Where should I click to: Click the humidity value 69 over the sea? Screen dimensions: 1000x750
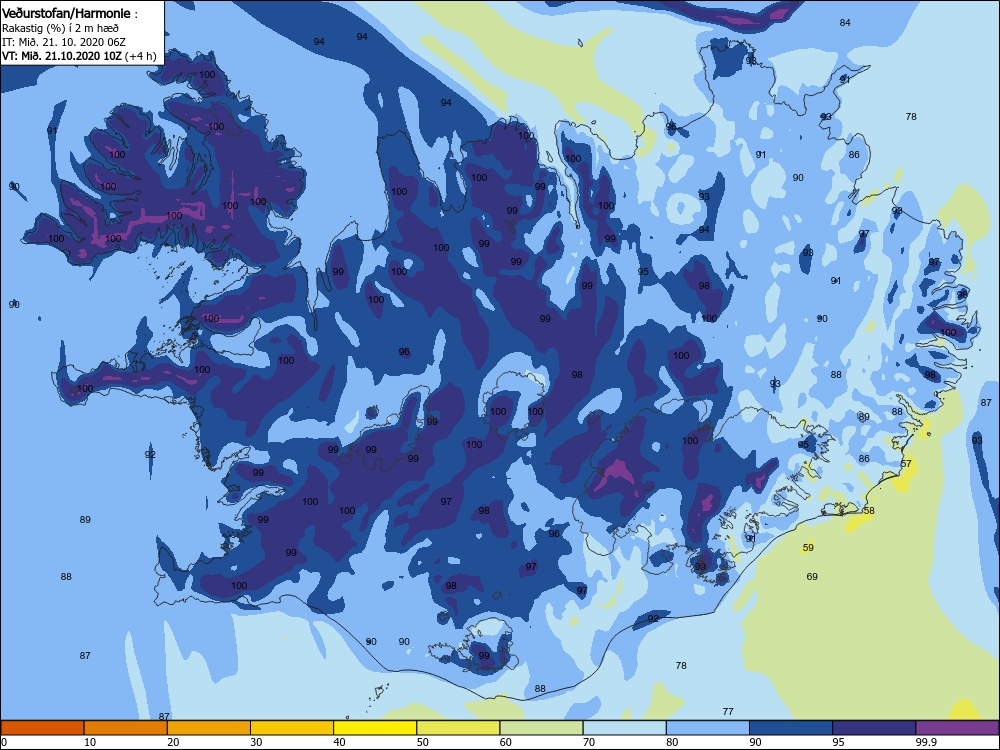click(x=812, y=577)
